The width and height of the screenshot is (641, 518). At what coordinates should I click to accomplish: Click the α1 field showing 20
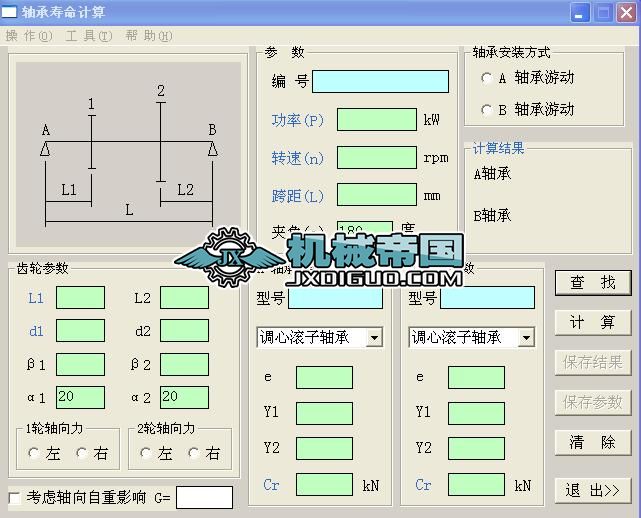(80, 397)
